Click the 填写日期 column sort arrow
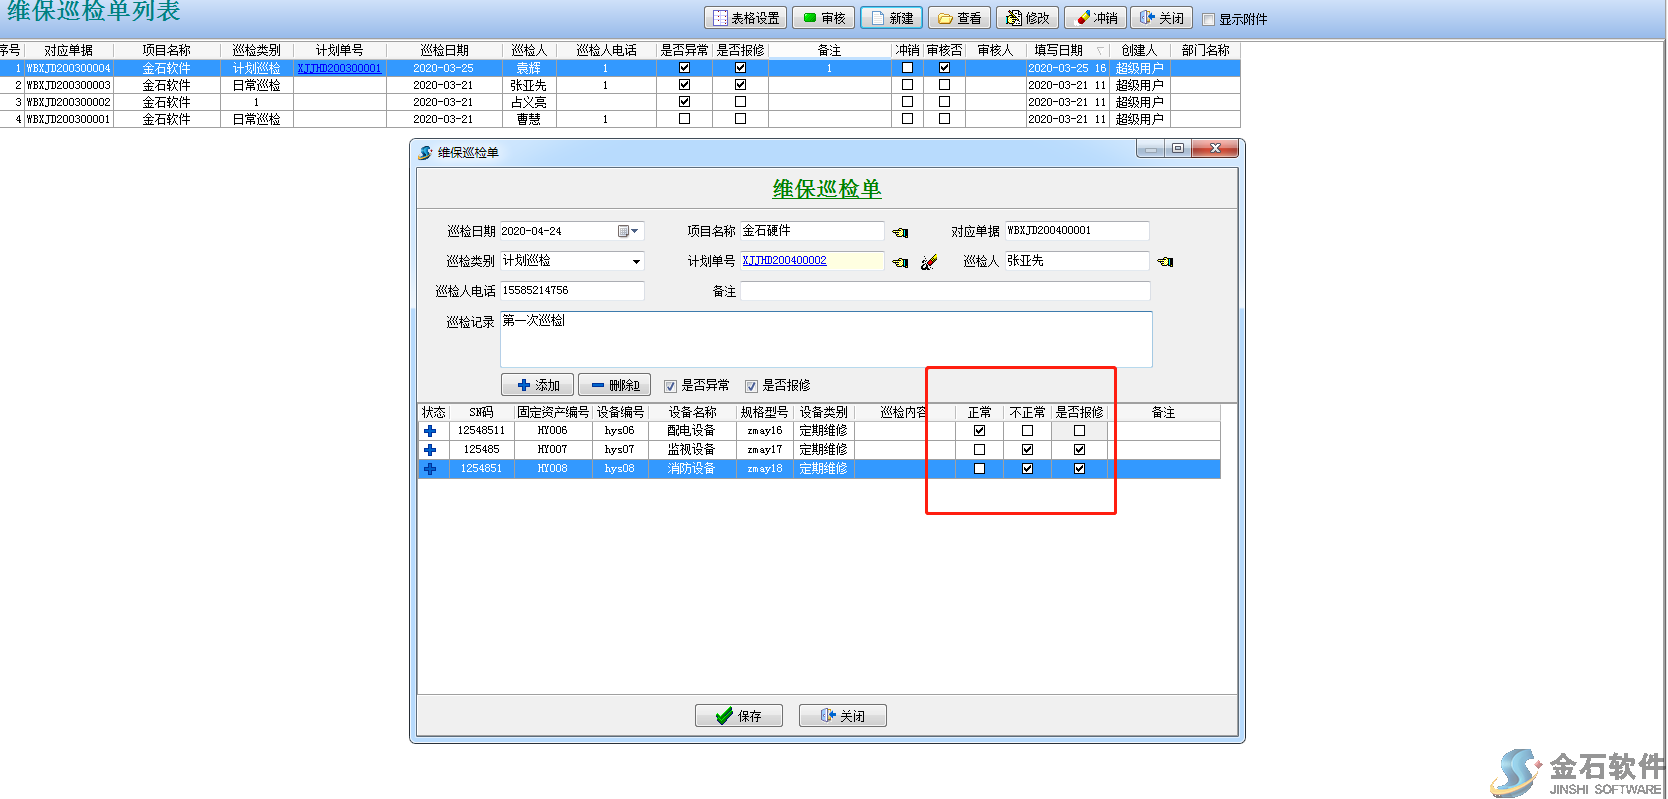The height and width of the screenshot is (799, 1668). (1100, 50)
